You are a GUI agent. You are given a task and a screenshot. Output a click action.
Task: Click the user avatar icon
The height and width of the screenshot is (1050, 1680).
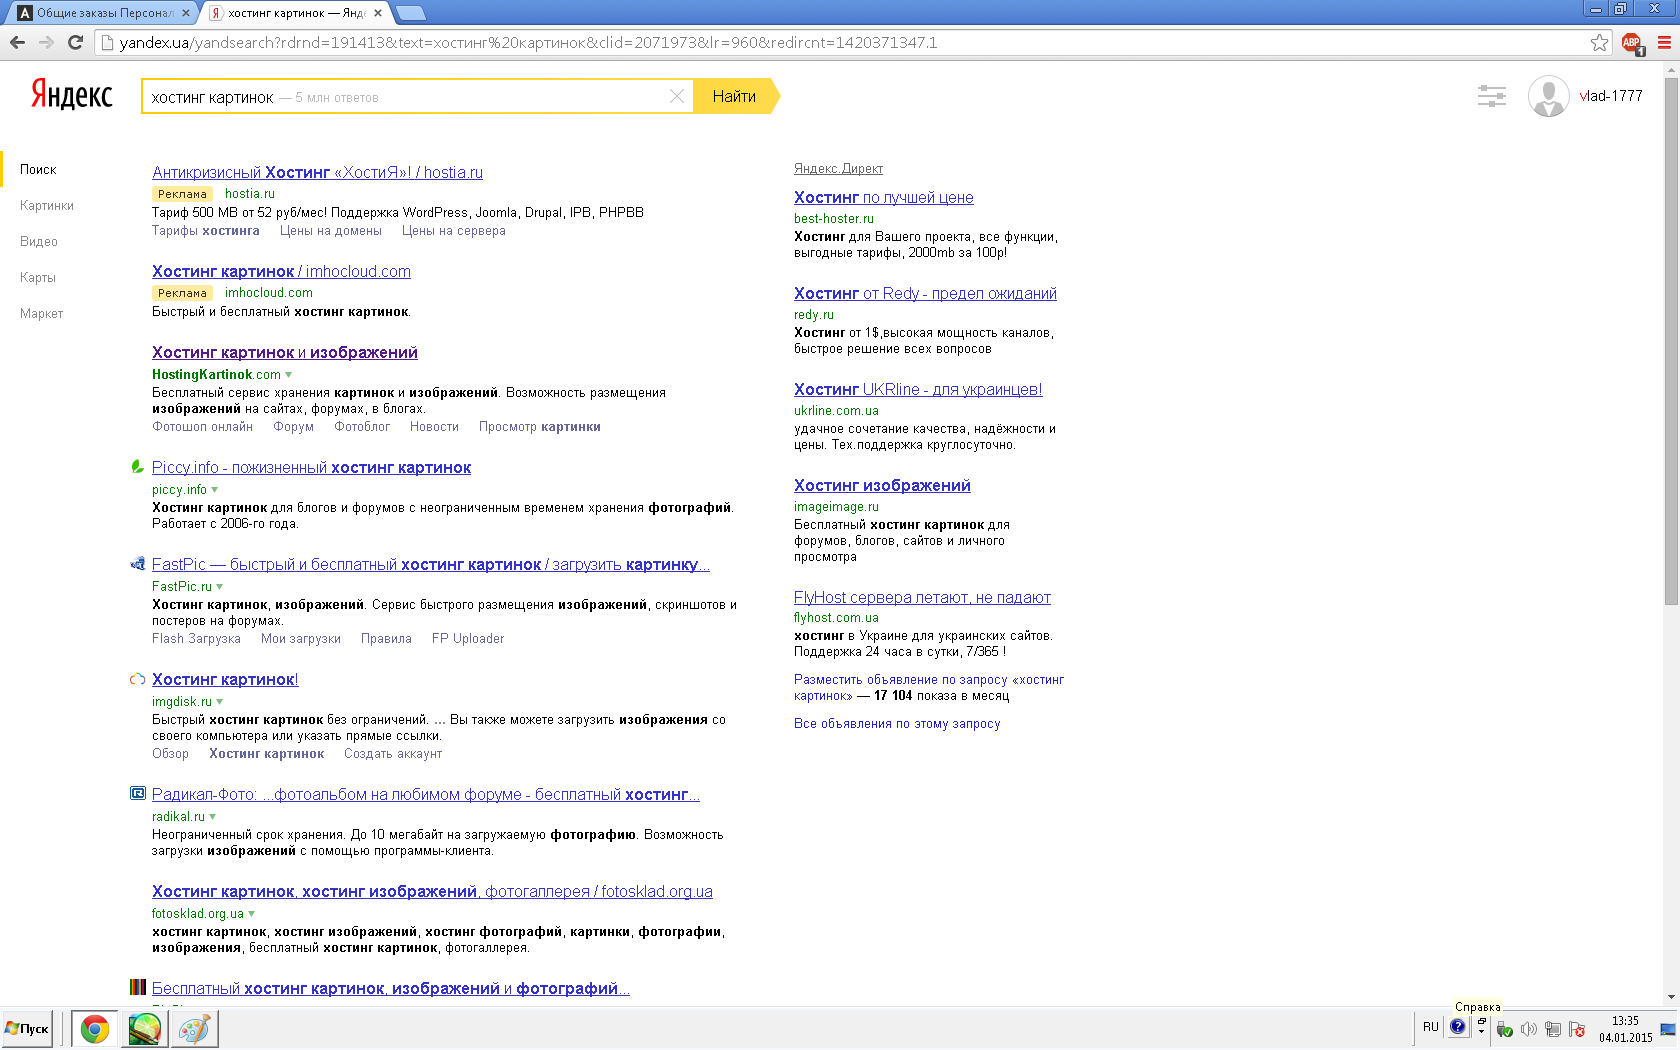(1548, 96)
